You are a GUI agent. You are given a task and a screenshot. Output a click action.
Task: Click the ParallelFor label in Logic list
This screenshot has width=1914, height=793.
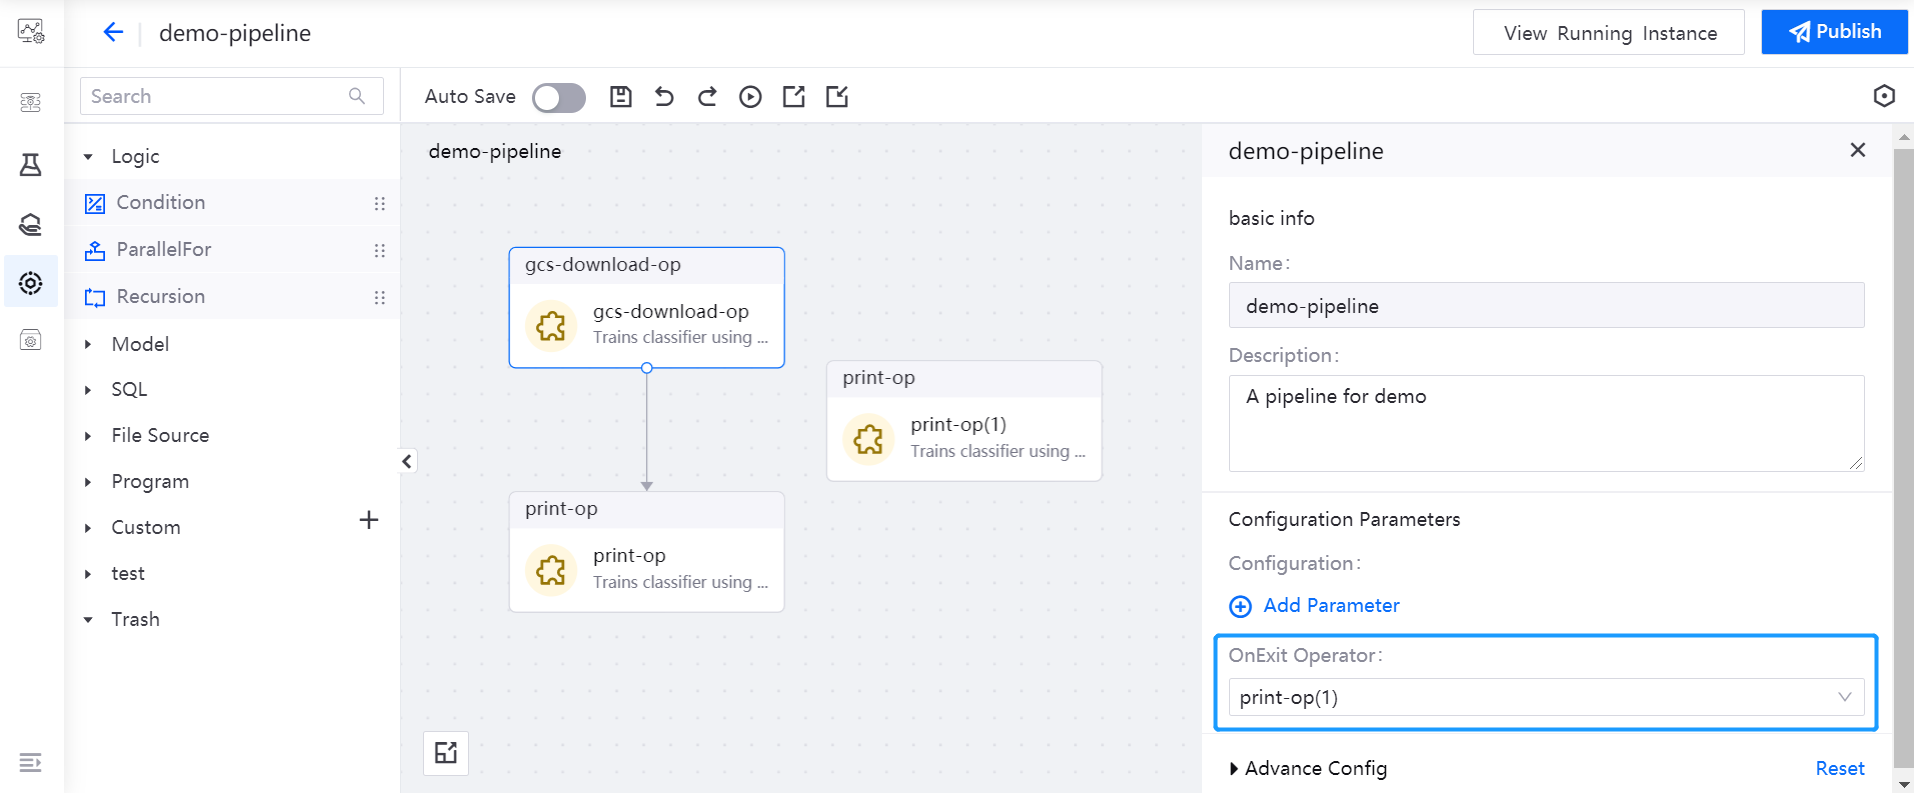coord(164,249)
